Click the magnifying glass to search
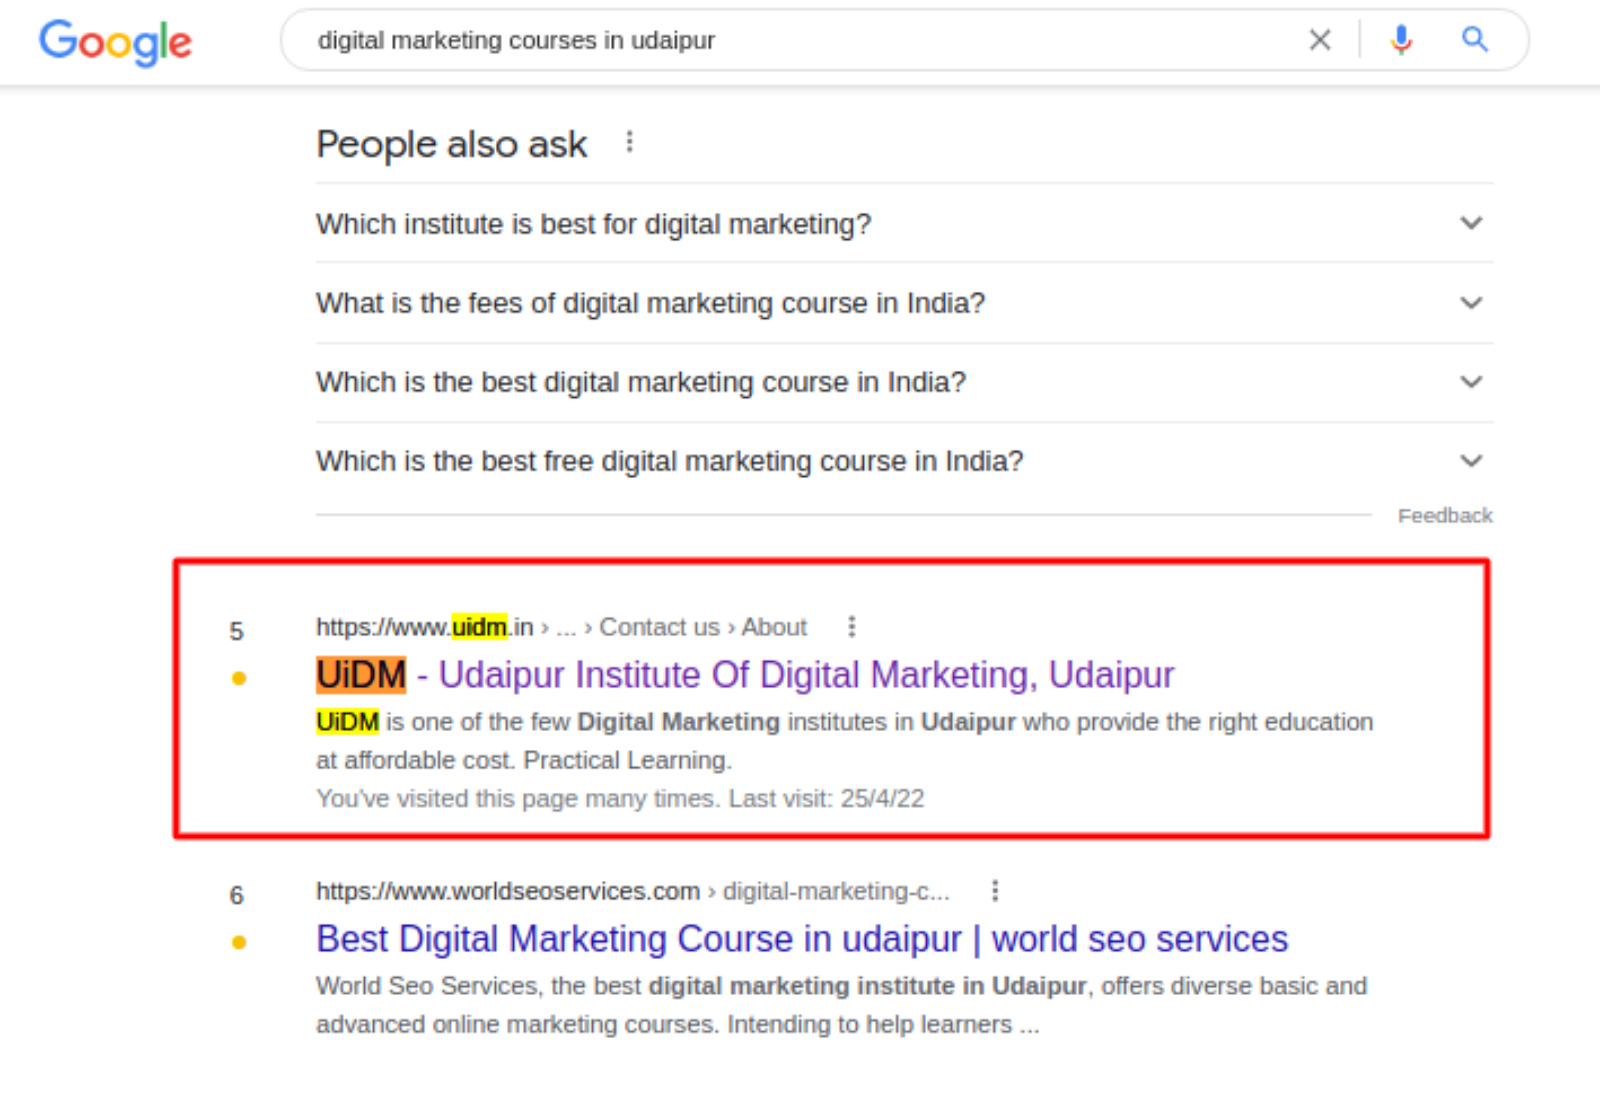The image size is (1600, 1100). pyautogui.click(x=1474, y=40)
